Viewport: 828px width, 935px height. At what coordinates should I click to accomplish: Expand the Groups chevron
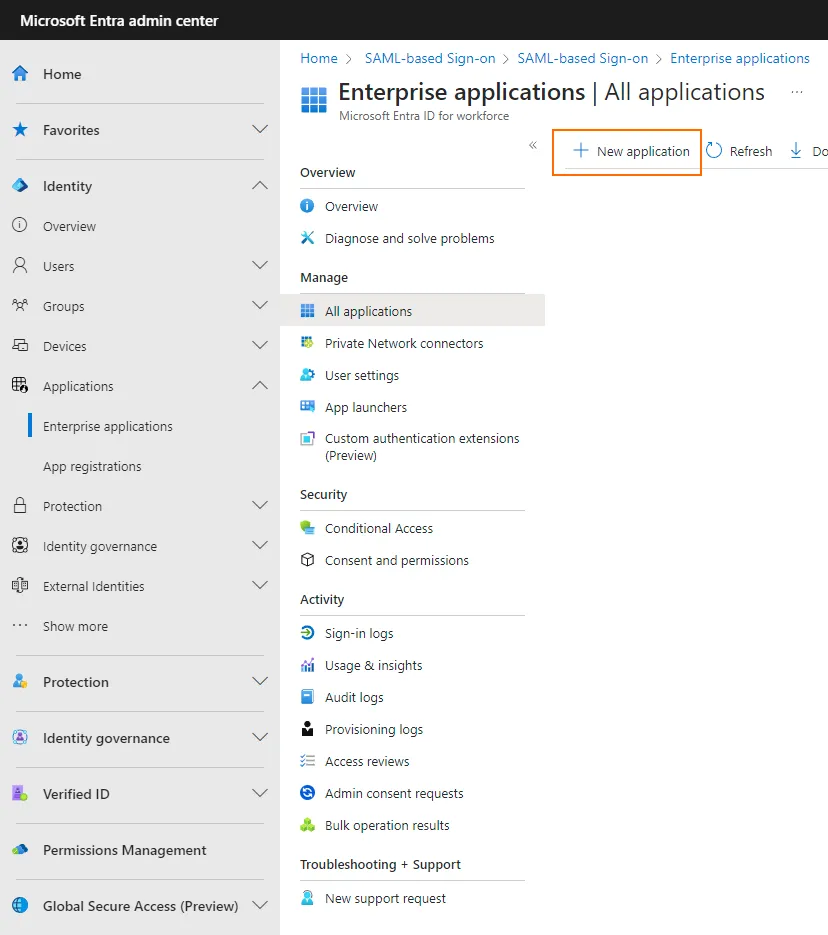260,305
